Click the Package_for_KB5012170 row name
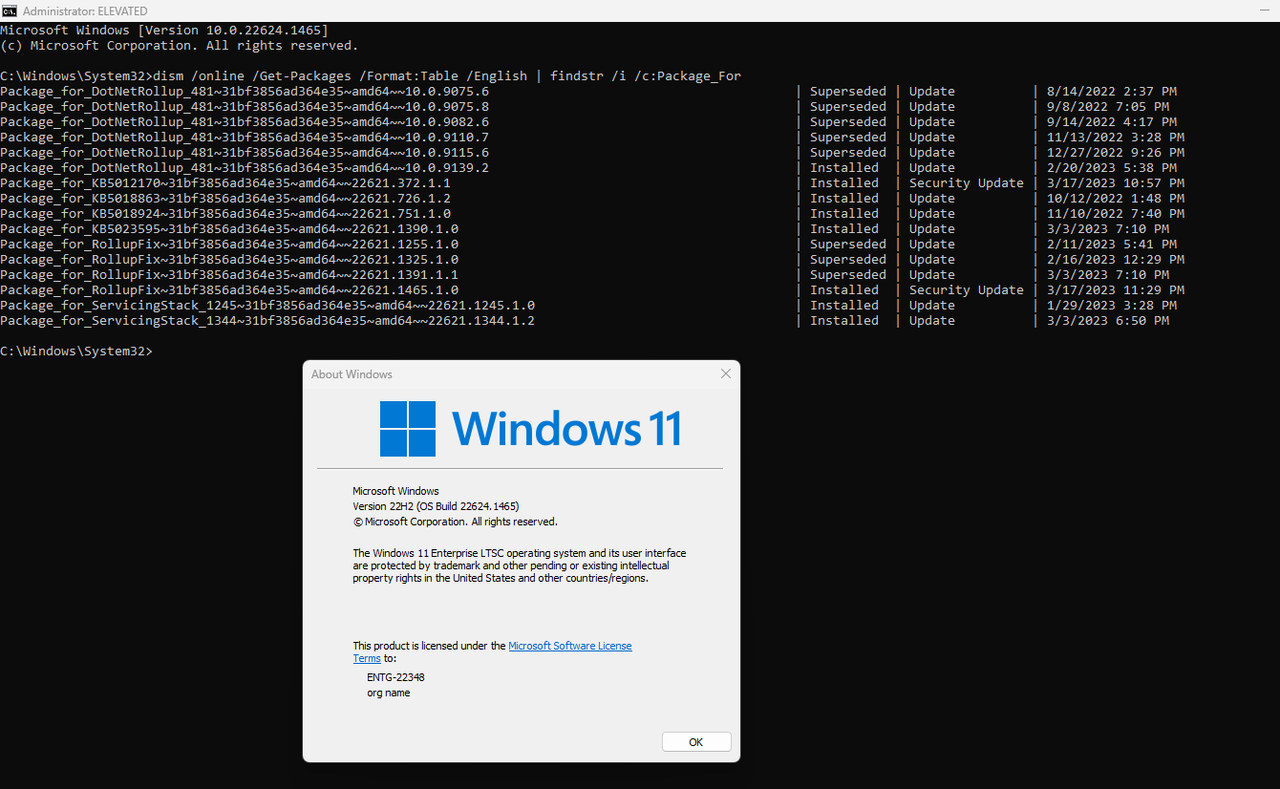The image size is (1280, 789). [x=225, y=183]
